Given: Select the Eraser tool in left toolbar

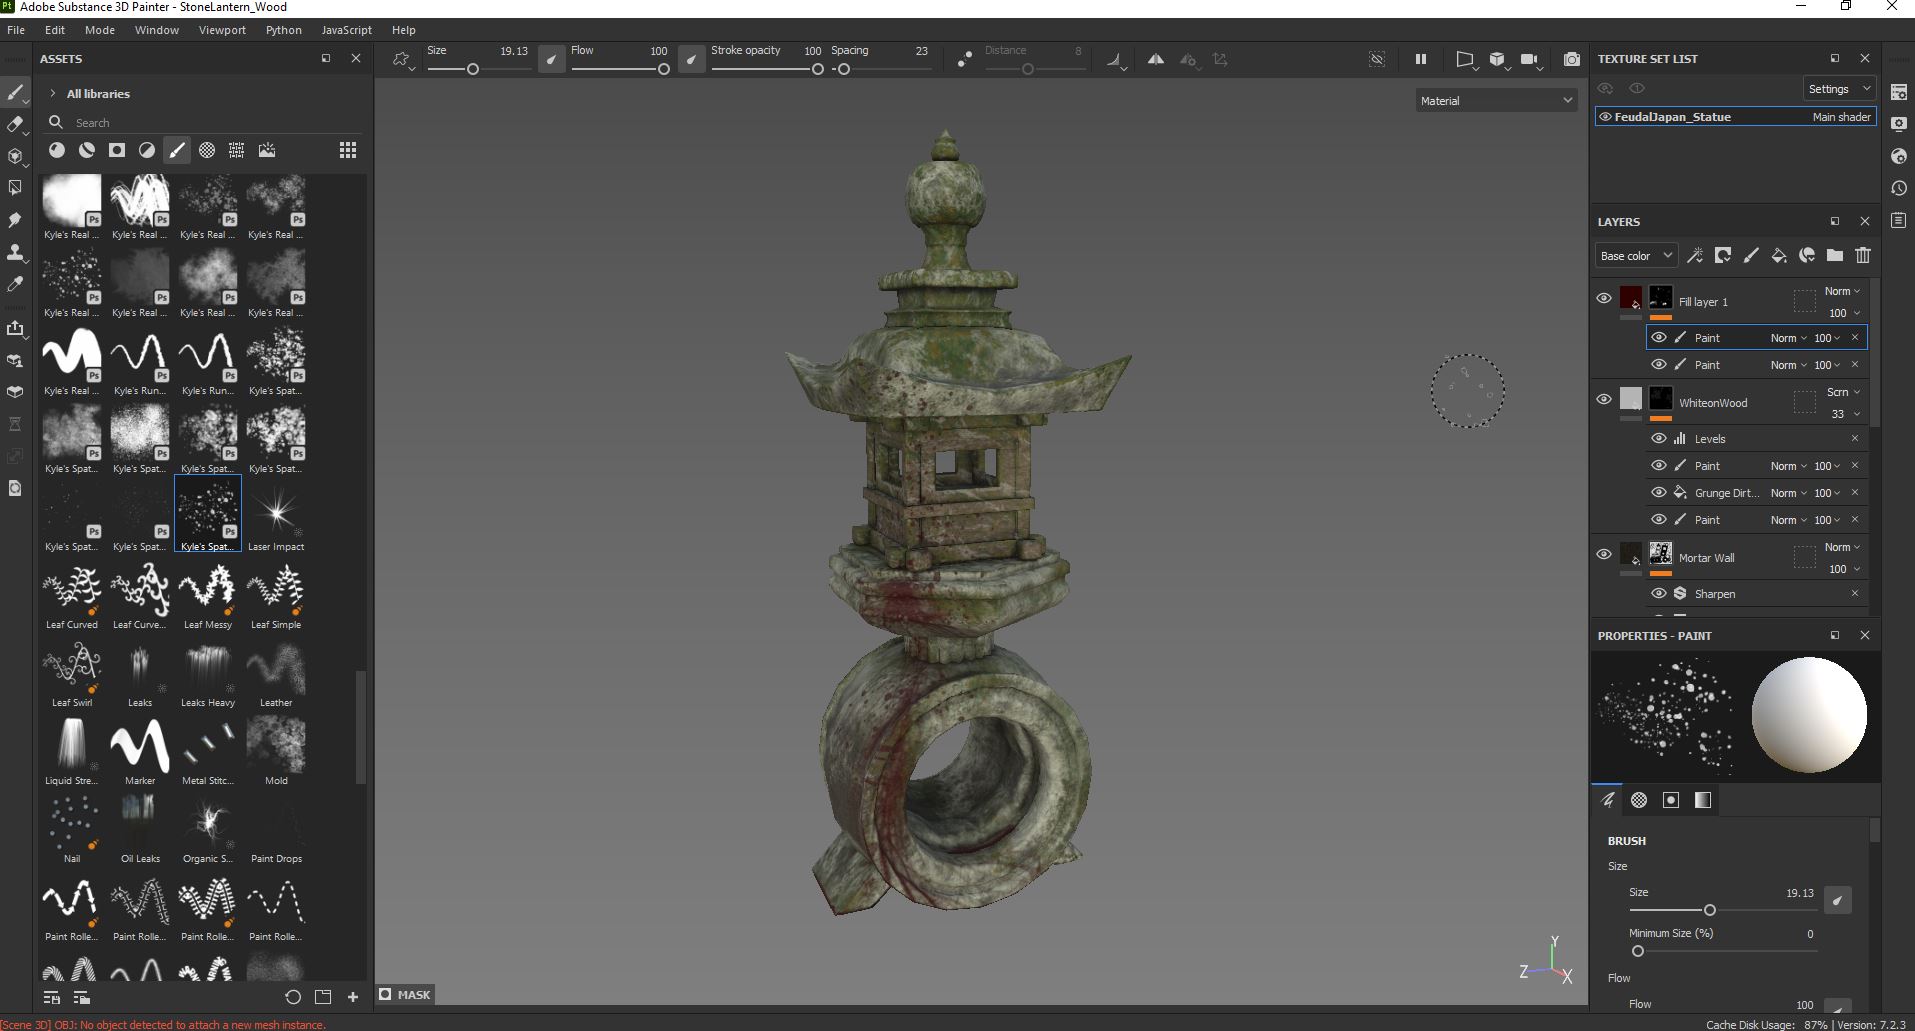Looking at the screenshot, I should [15, 124].
